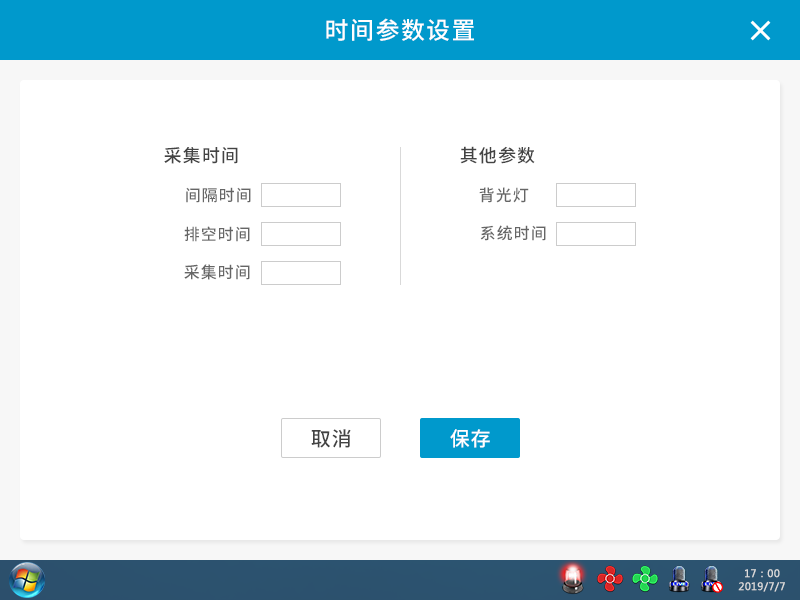Click the 系统时间 label
The width and height of the screenshot is (800, 600).
pos(513,234)
